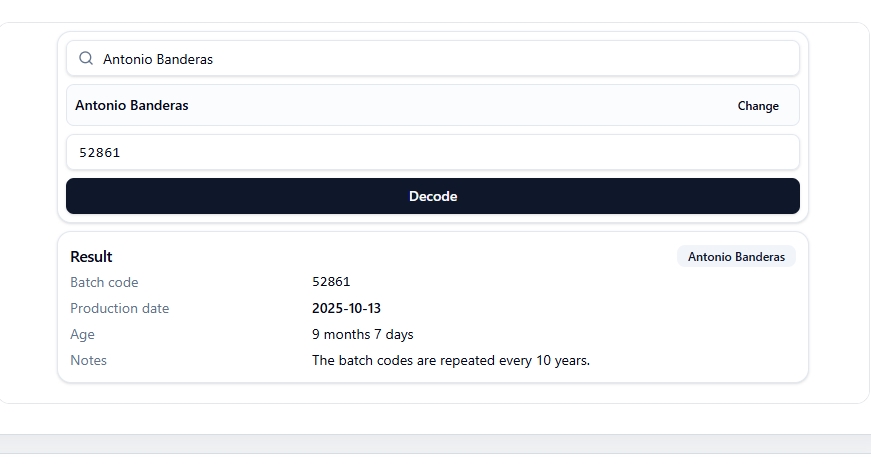Click the Change brand button

pyautogui.click(x=758, y=106)
